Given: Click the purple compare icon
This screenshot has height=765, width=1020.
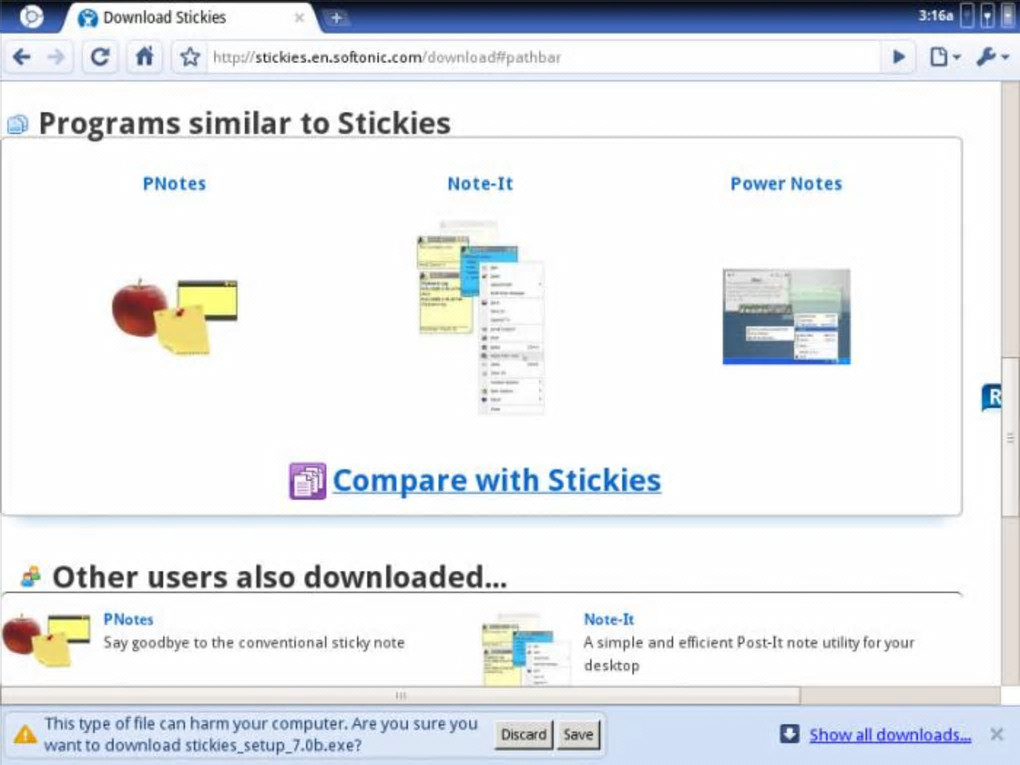Looking at the screenshot, I should click(x=307, y=481).
